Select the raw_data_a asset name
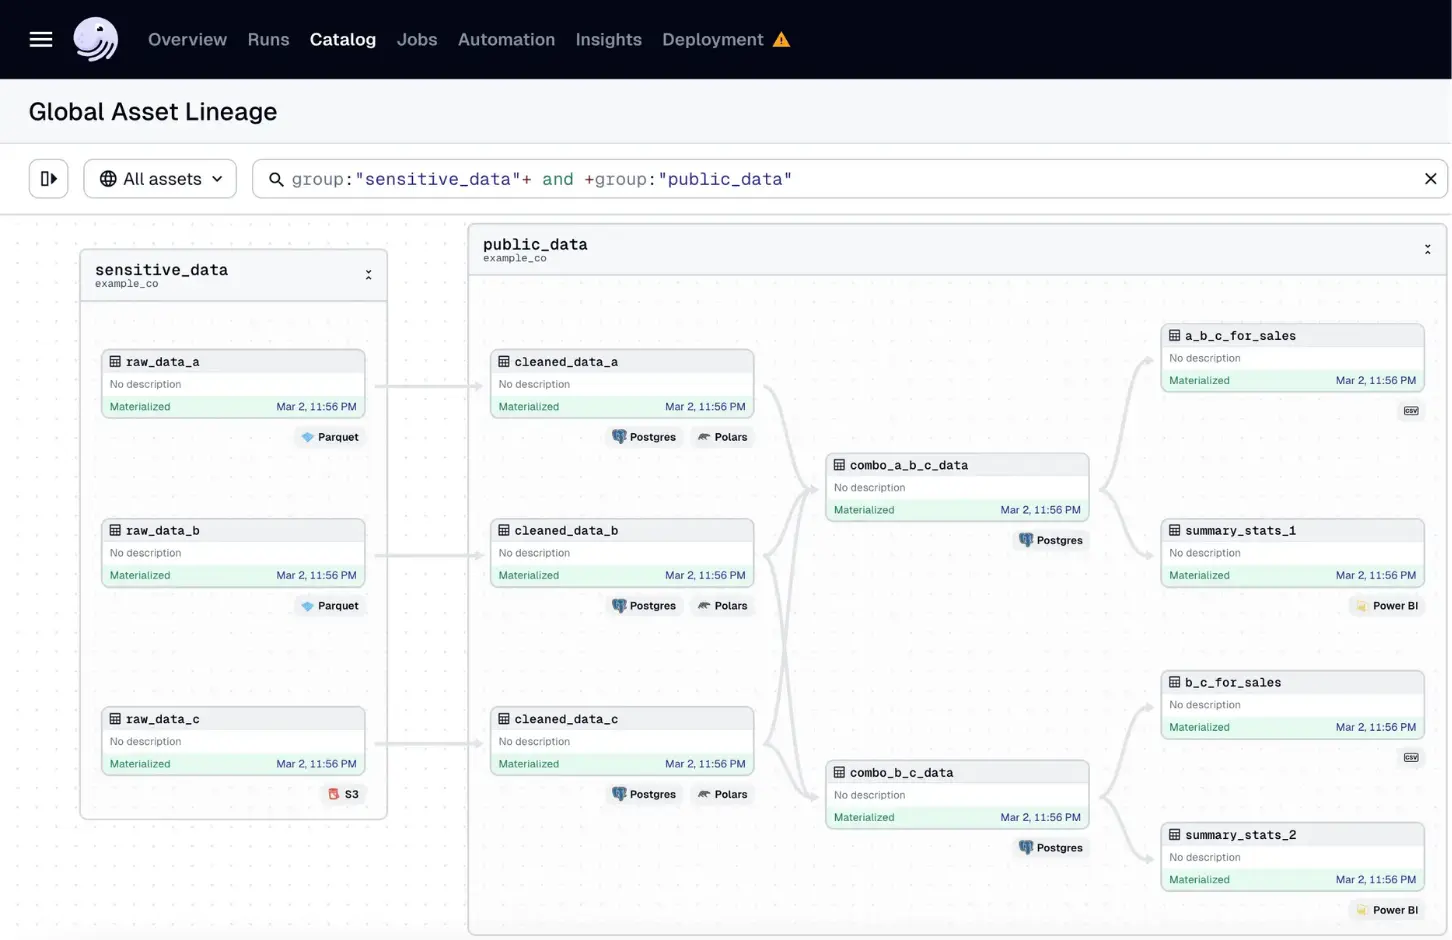 click(x=163, y=362)
